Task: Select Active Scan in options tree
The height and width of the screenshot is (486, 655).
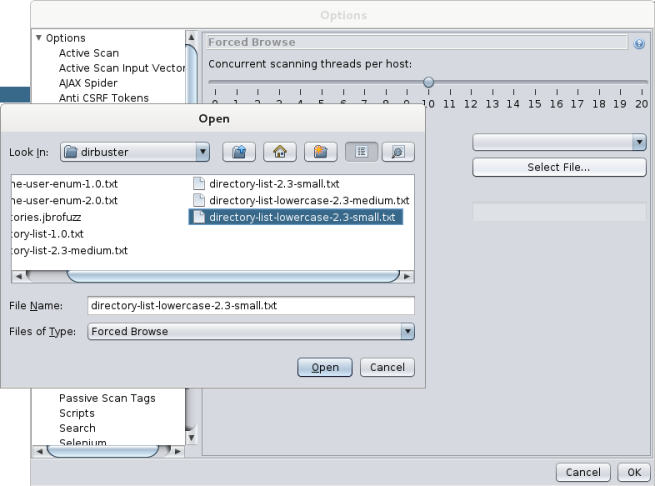Action: point(88,53)
